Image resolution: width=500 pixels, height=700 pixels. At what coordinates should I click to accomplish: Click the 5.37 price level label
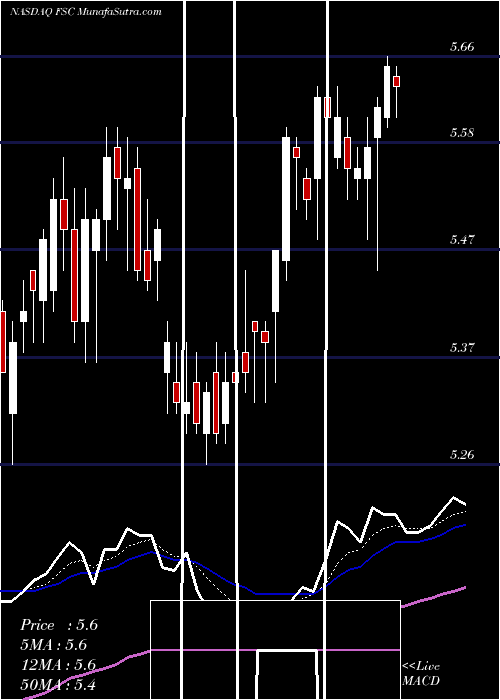[x=462, y=347]
